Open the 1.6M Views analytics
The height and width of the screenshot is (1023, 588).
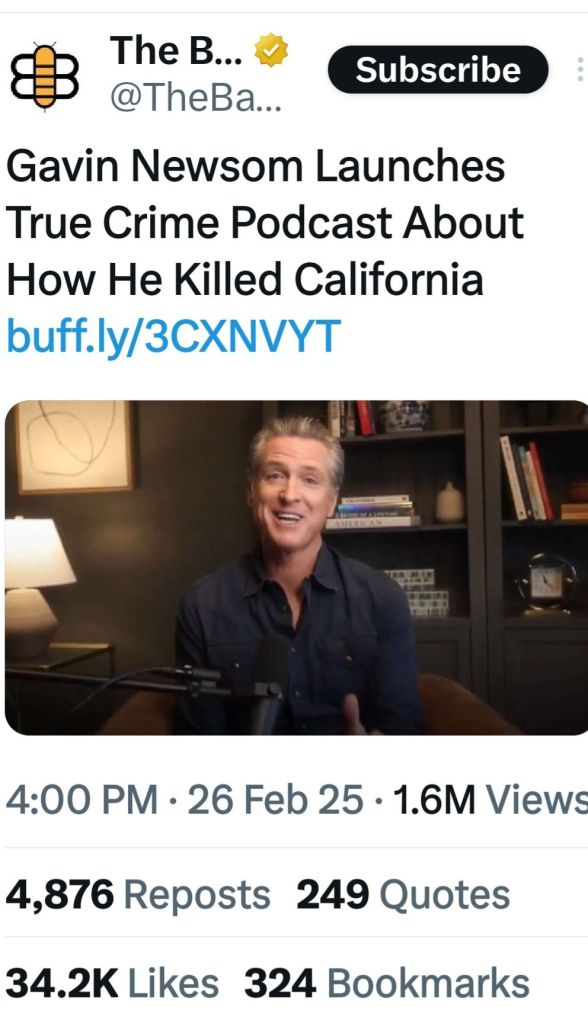pyautogui.click(x=490, y=799)
